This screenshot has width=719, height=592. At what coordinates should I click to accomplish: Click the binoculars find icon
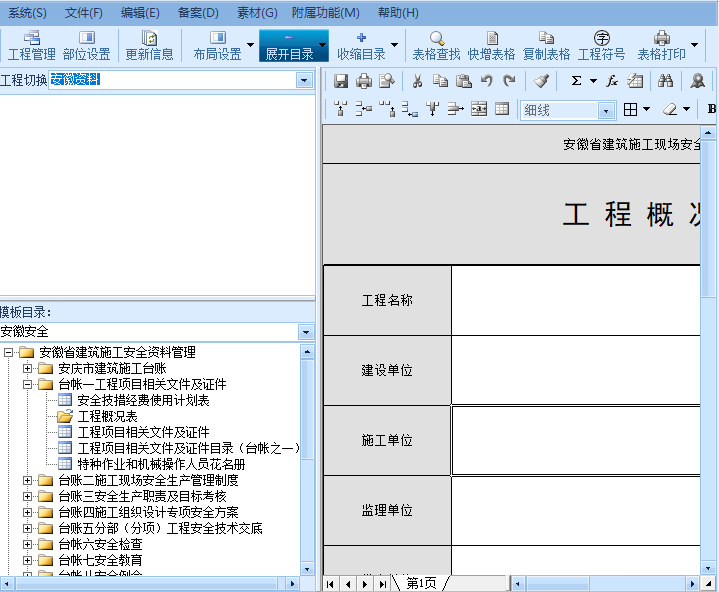[x=665, y=81]
